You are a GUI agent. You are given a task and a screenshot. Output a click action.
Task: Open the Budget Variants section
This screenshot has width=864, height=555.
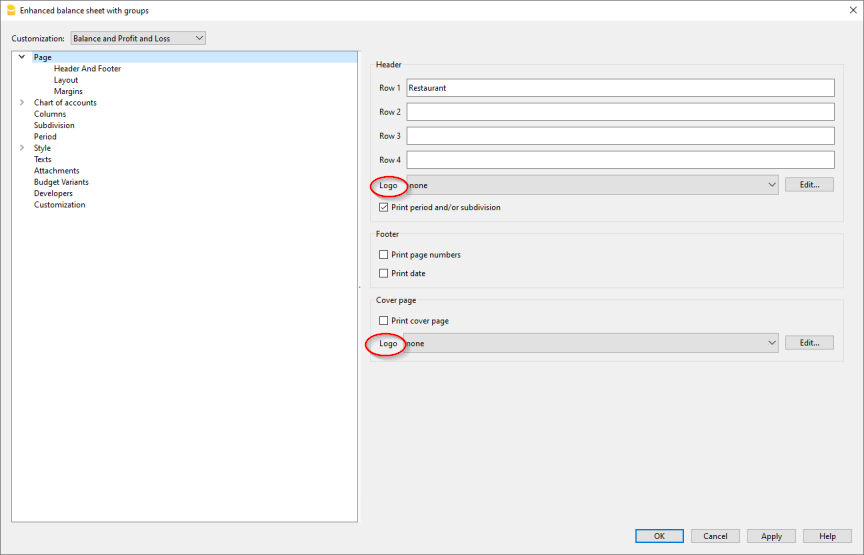click(x=61, y=182)
